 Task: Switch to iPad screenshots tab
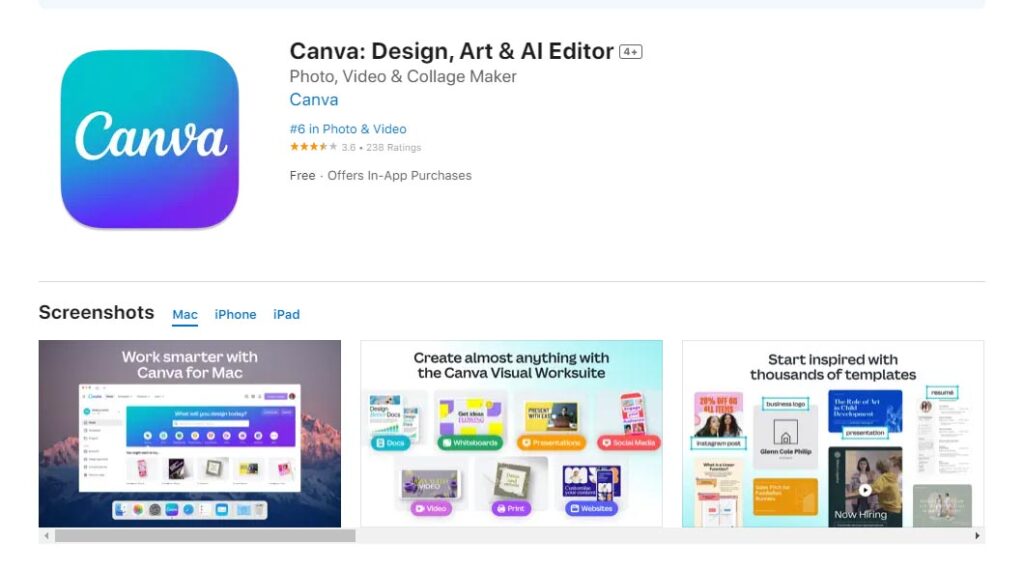click(x=286, y=315)
